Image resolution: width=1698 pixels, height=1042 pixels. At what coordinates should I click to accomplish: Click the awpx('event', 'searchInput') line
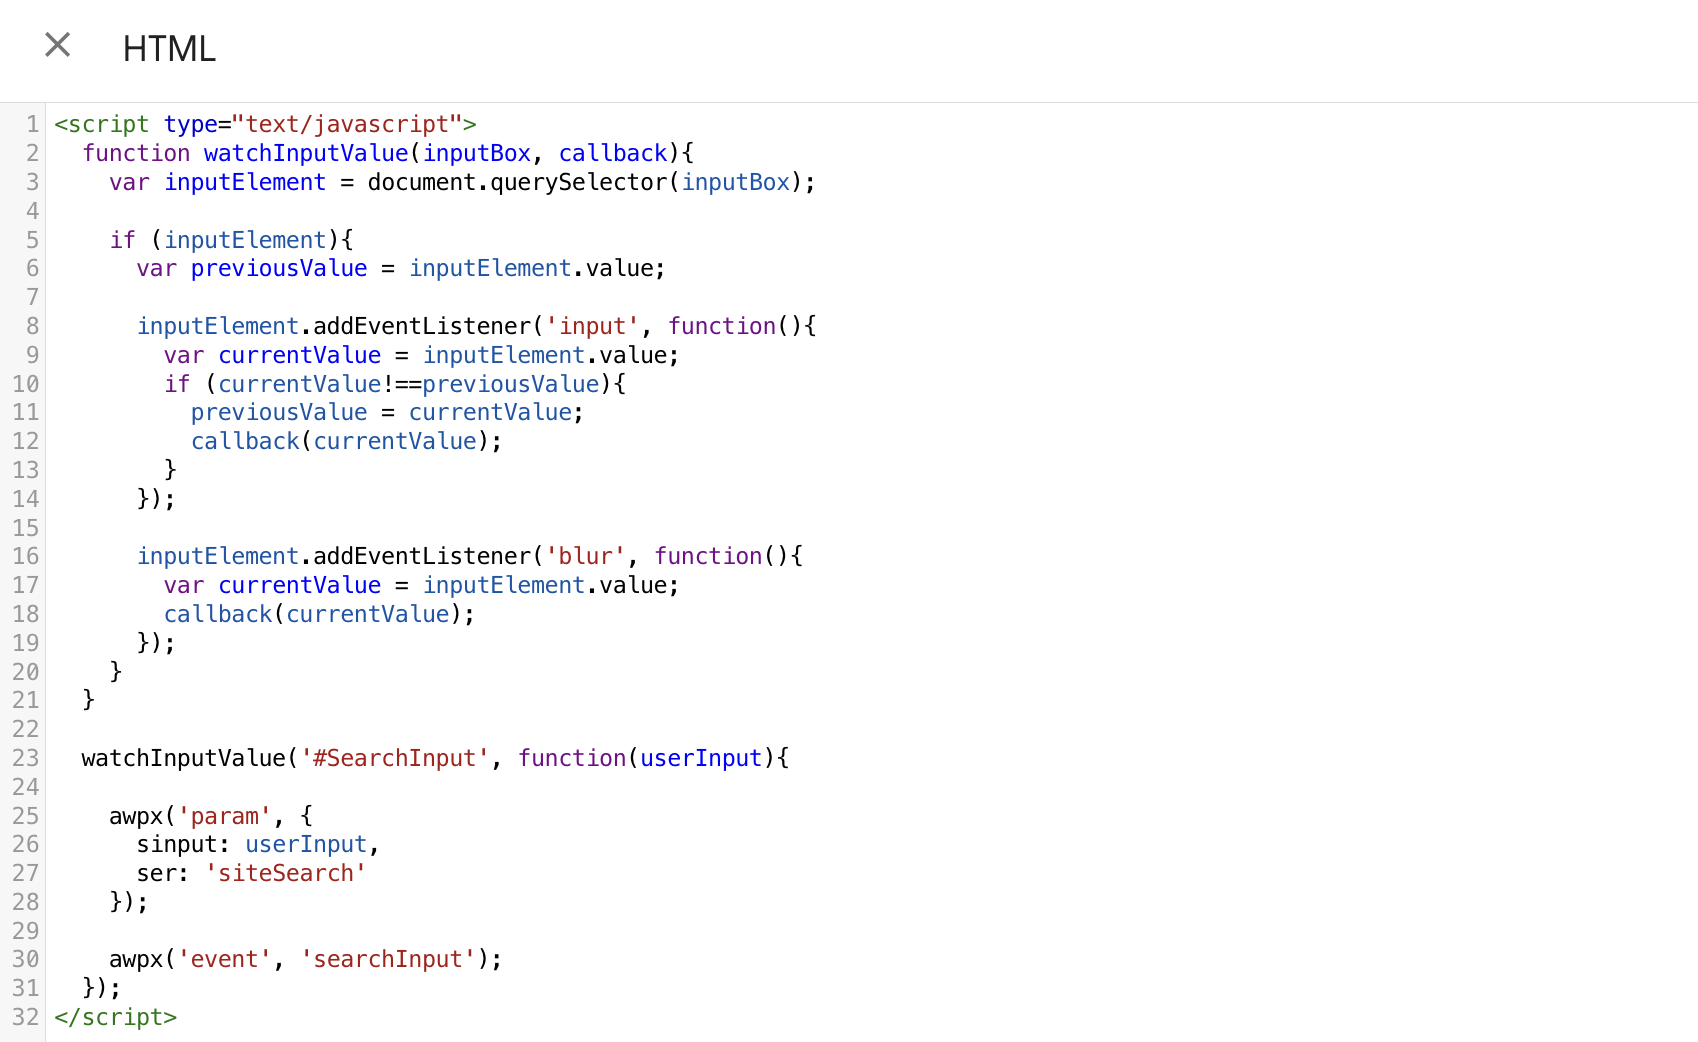point(305,959)
